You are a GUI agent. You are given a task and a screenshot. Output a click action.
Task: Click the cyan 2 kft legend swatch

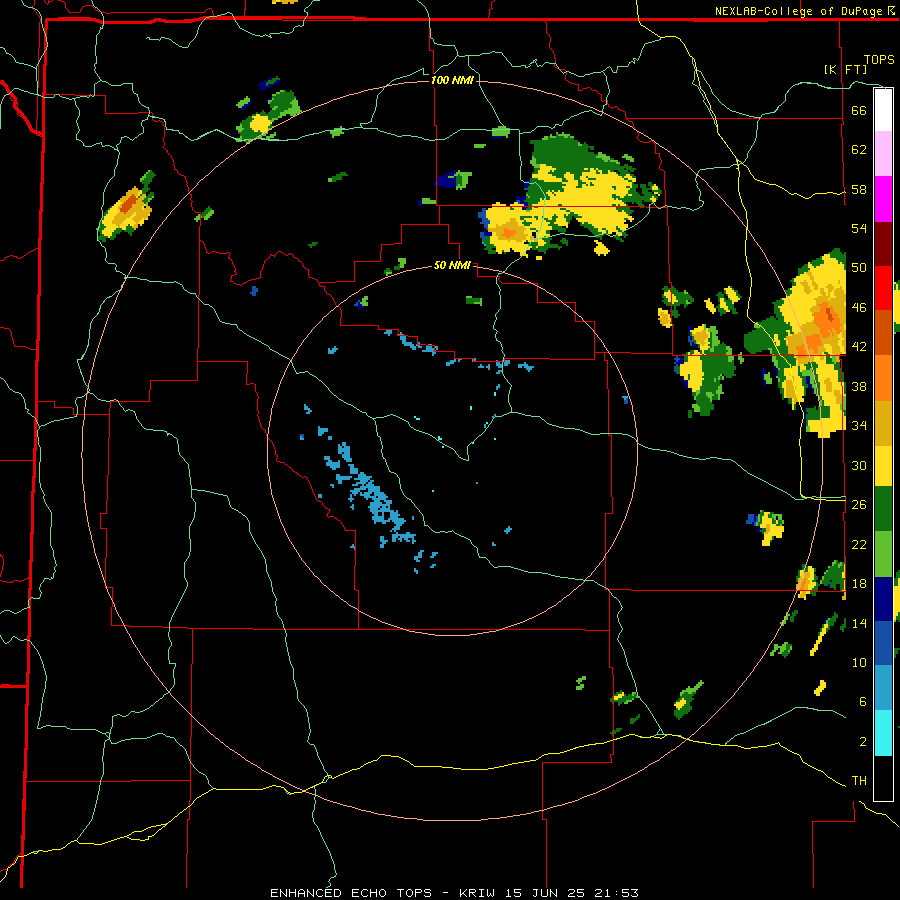(x=883, y=733)
